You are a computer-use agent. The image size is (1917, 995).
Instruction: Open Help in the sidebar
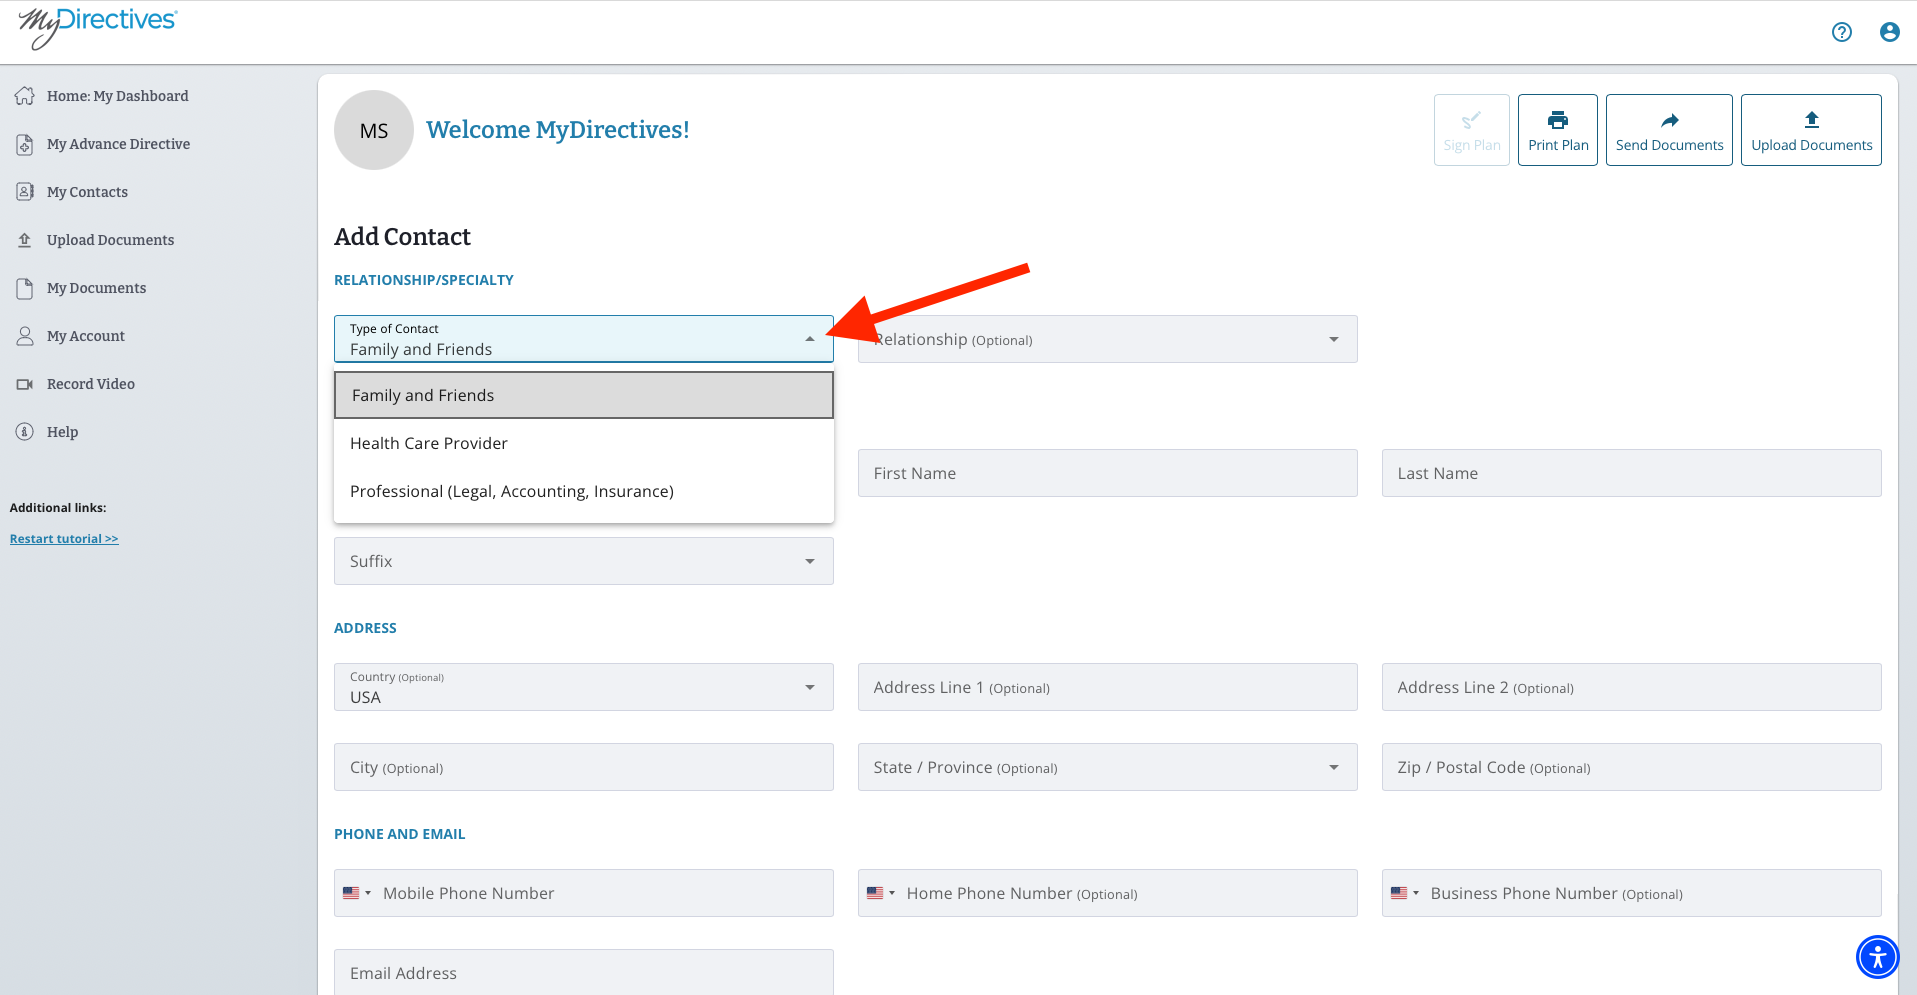click(x=62, y=432)
